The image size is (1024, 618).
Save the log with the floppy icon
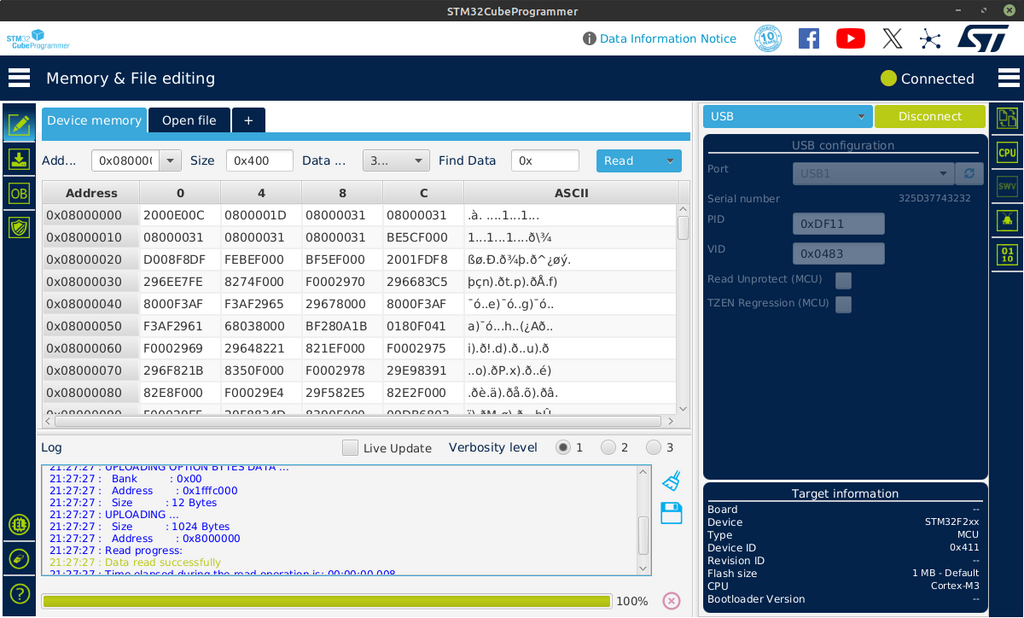(x=671, y=513)
